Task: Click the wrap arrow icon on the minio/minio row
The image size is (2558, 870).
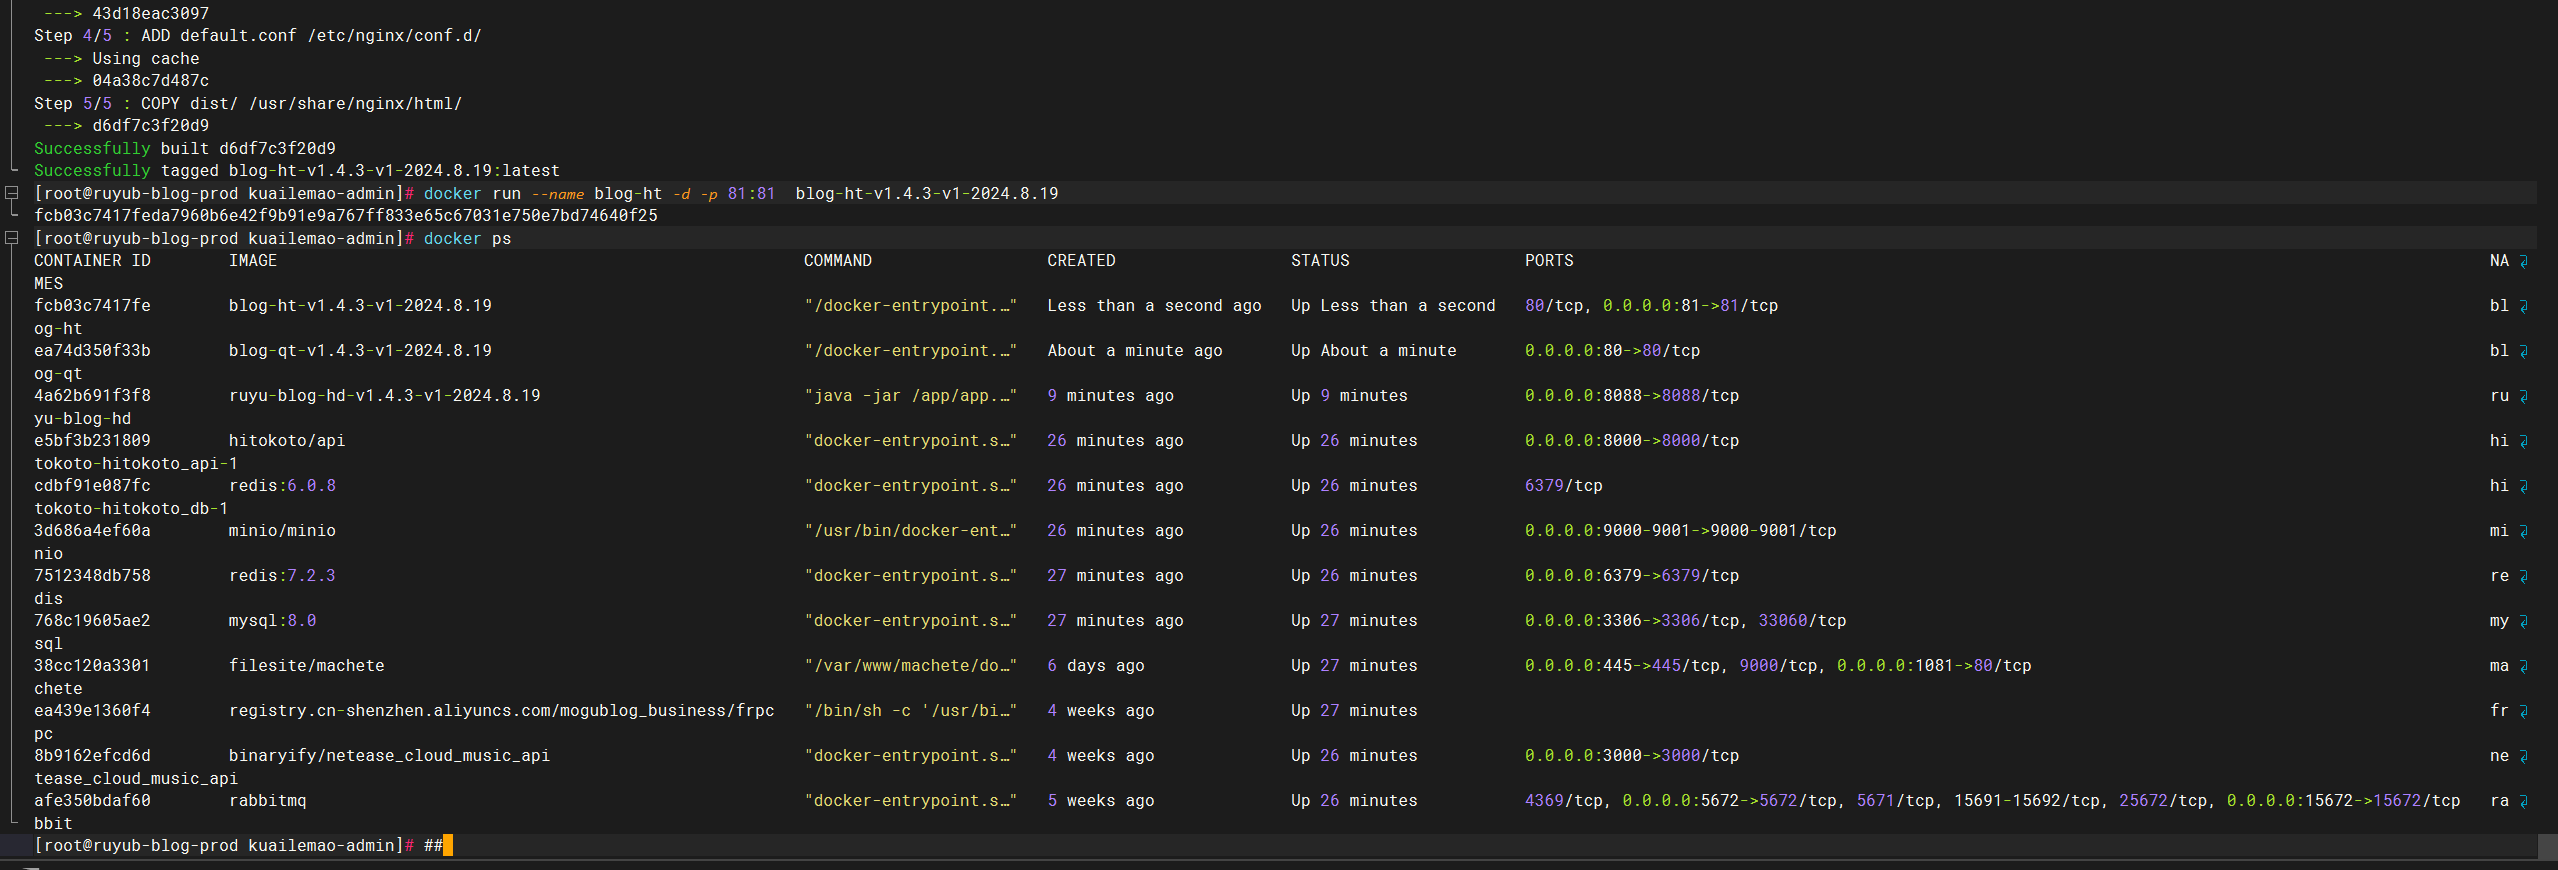Action: (2524, 531)
